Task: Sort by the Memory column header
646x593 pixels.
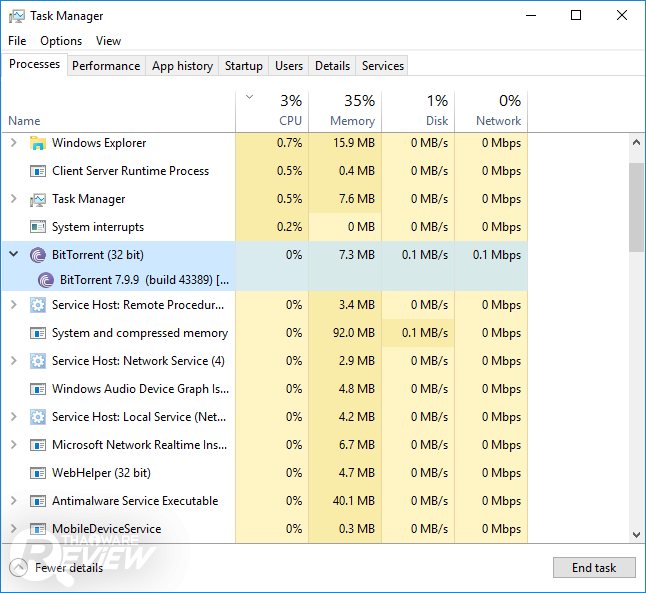Action: coord(345,111)
